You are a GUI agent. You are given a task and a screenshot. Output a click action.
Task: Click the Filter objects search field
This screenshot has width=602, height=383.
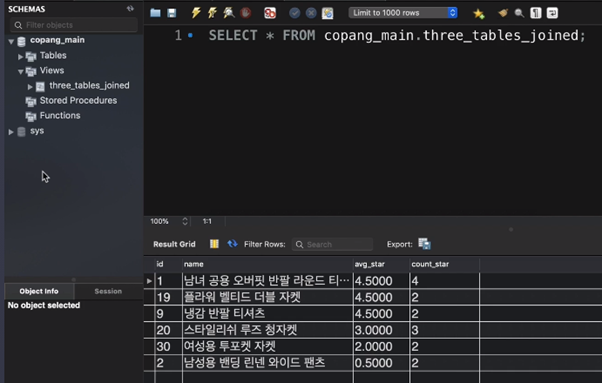tap(74, 25)
